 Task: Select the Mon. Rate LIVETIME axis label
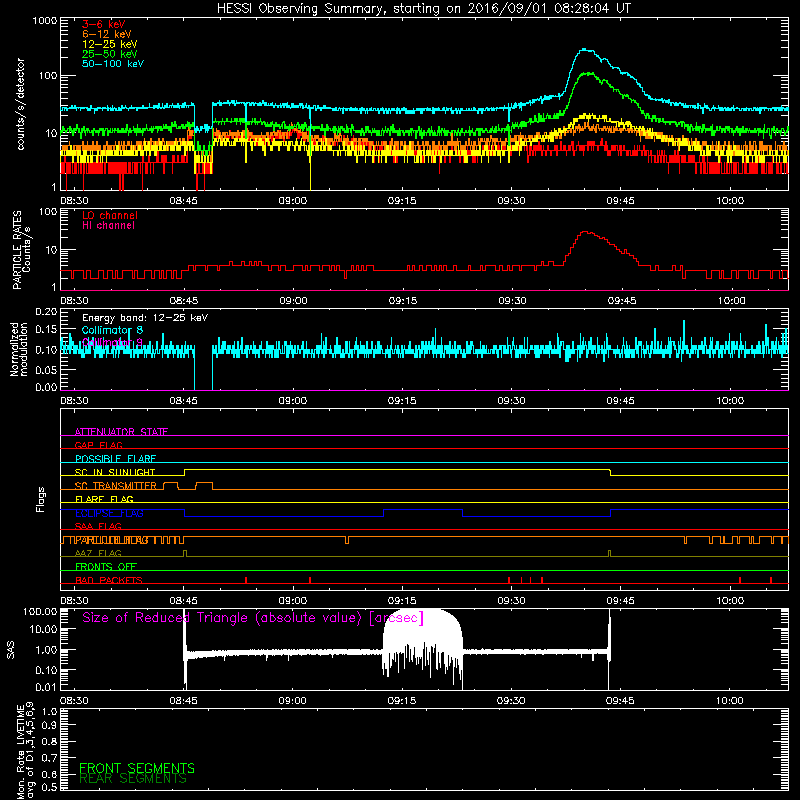point(26,751)
